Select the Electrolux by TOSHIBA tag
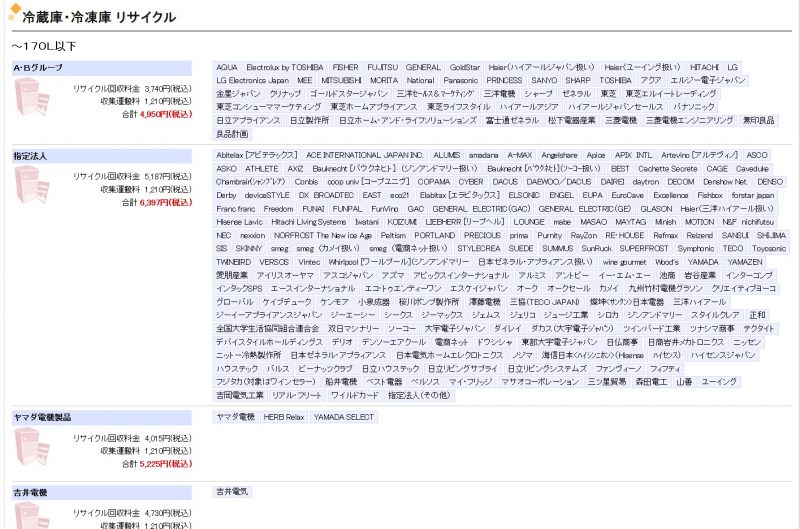Image resolution: width=800 pixels, height=529 pixels. click(284, 67)
